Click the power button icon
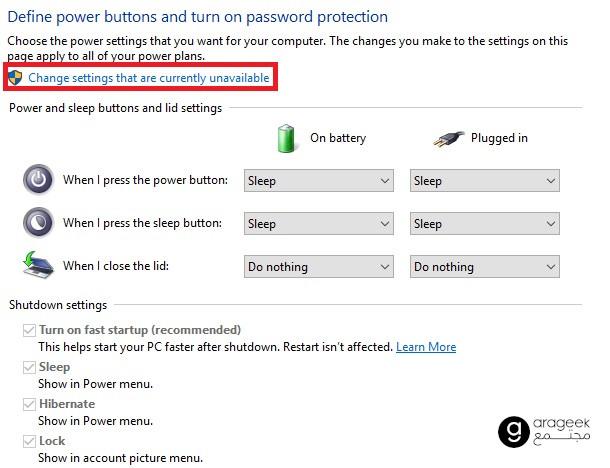This screenshot has width=610, height=468. (x=38, y=180)
